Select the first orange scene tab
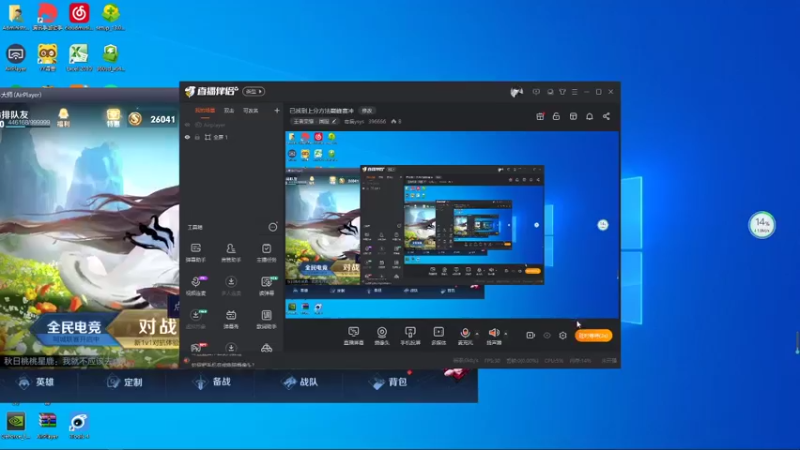This screenshot has height=450, width=800. tap(205, 111)
